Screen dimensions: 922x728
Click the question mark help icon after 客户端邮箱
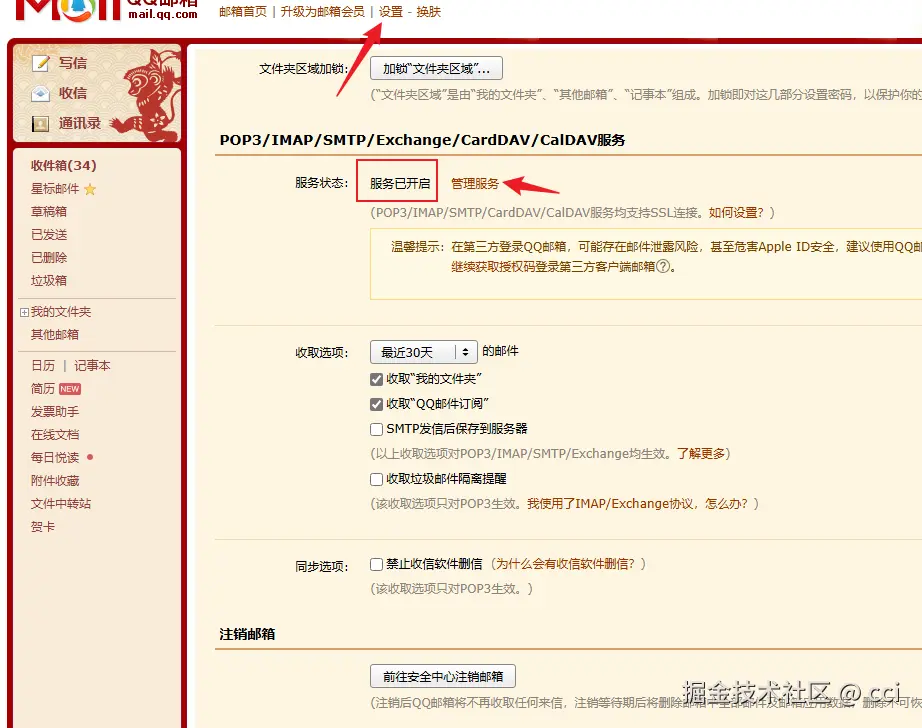(x=663, y=266)
